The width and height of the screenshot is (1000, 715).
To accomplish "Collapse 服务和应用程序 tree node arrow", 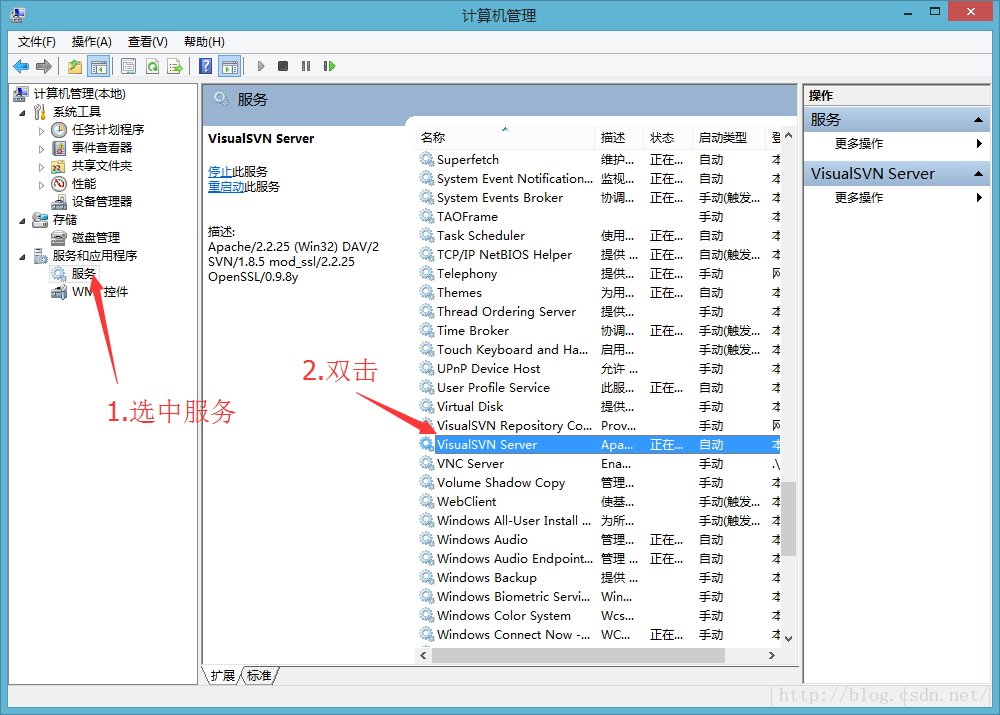I will (x=22, y=256).
